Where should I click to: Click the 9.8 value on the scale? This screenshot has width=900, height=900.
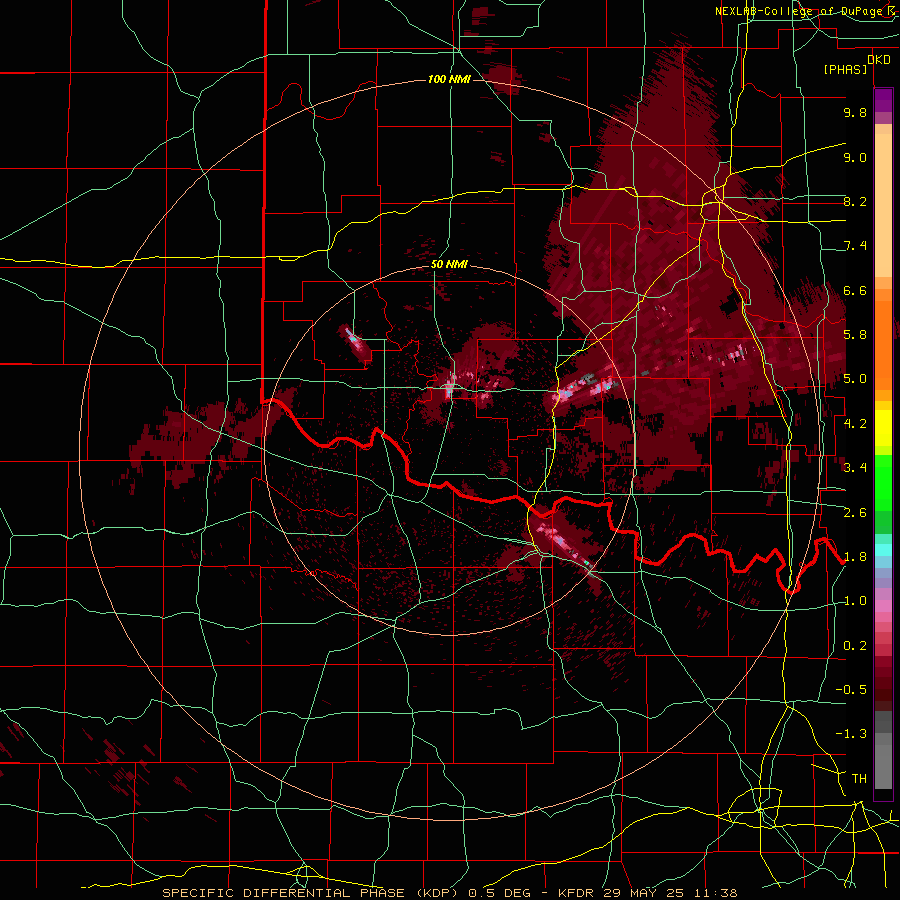point(855,112)
